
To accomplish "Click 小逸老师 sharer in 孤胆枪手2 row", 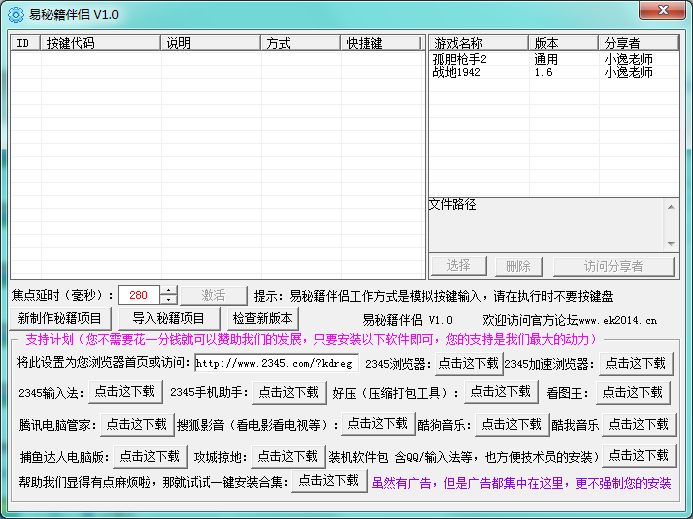I will tap(628, 59).
